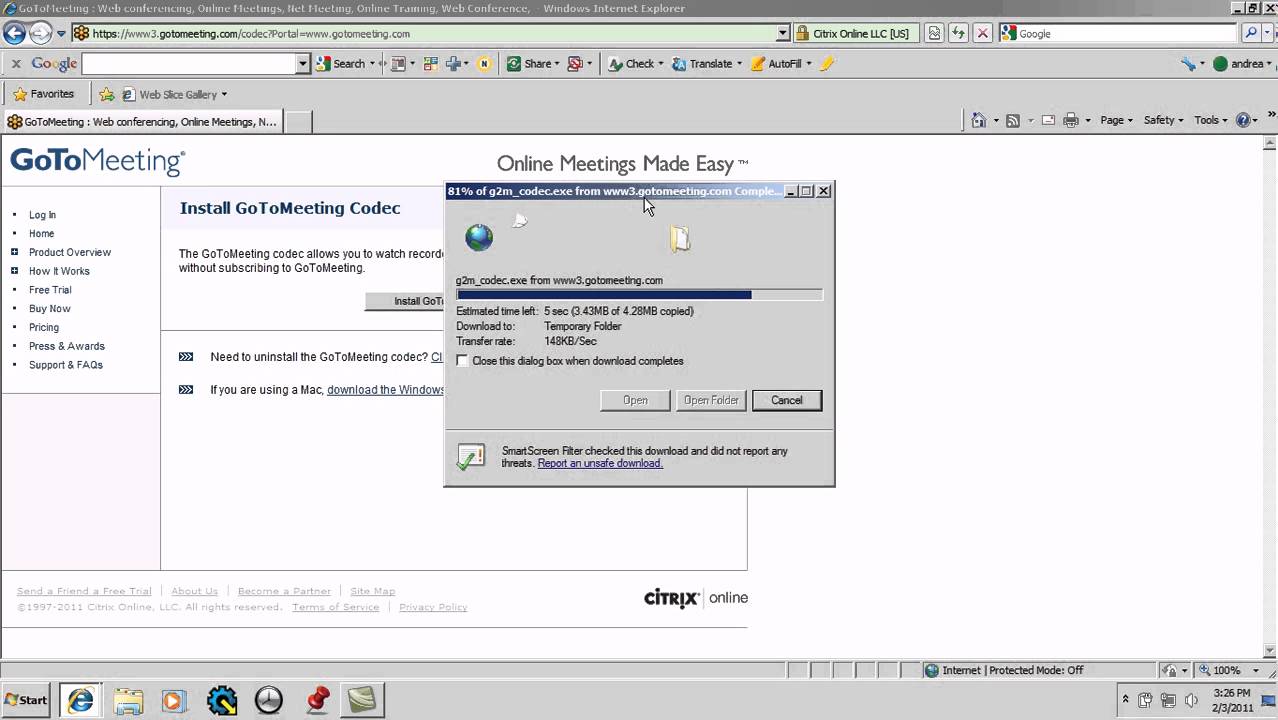Click the RSS feeds icon
Screen dimensions: 1278x720
pyautogui.click(x=1012, y=120)
